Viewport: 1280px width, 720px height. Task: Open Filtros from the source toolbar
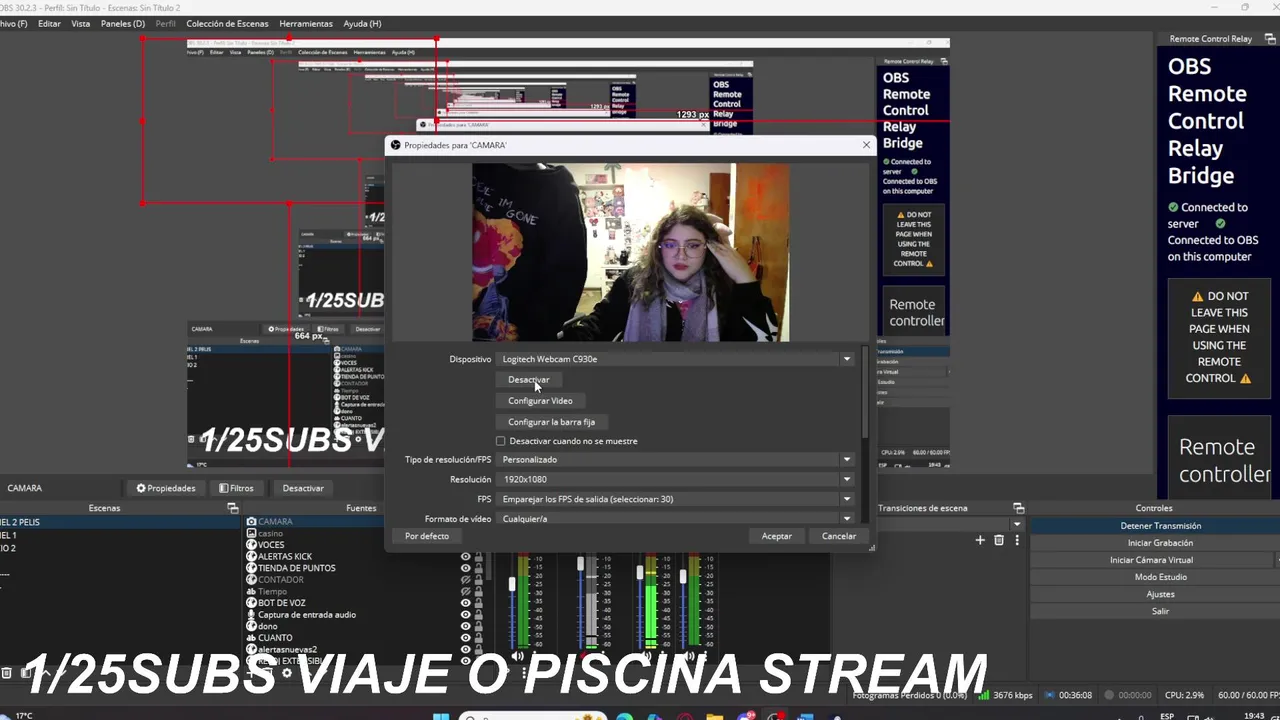236,488
